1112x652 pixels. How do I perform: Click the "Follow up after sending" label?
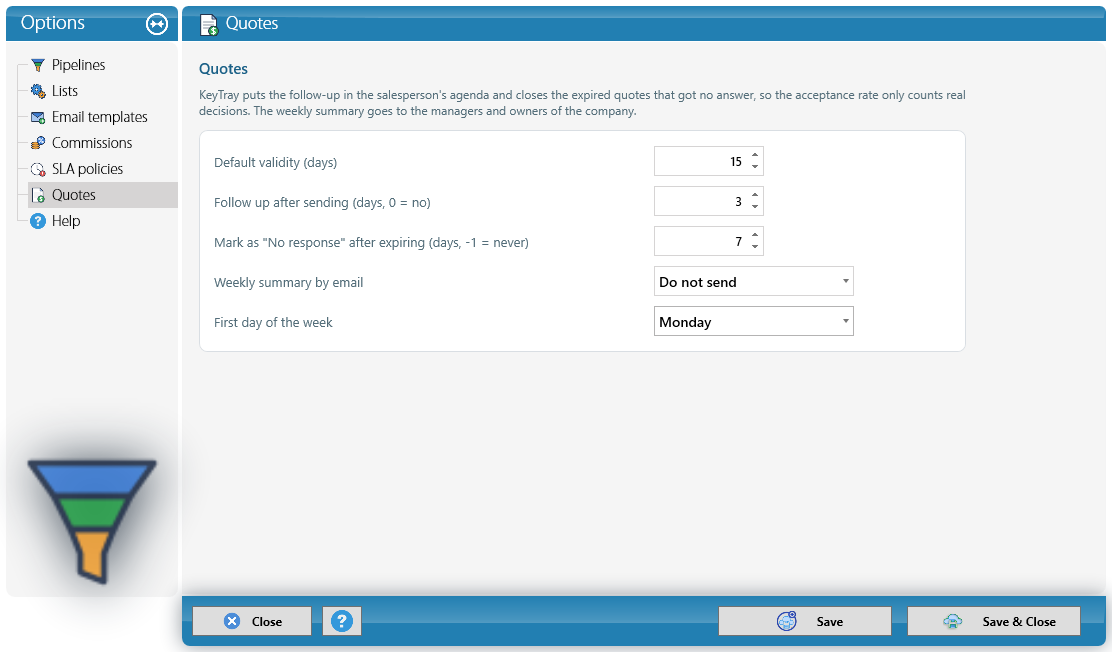[322, 202]
